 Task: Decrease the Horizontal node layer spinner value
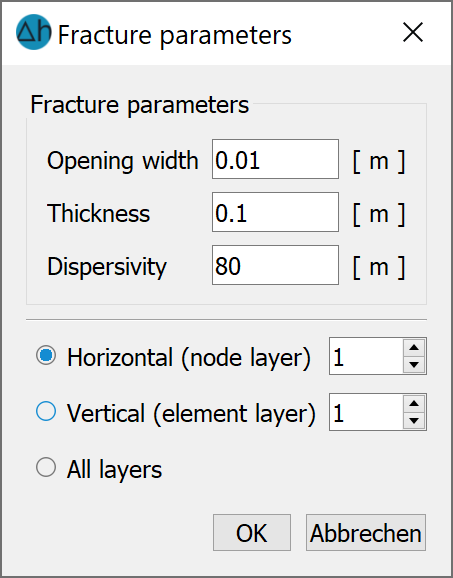414,365
